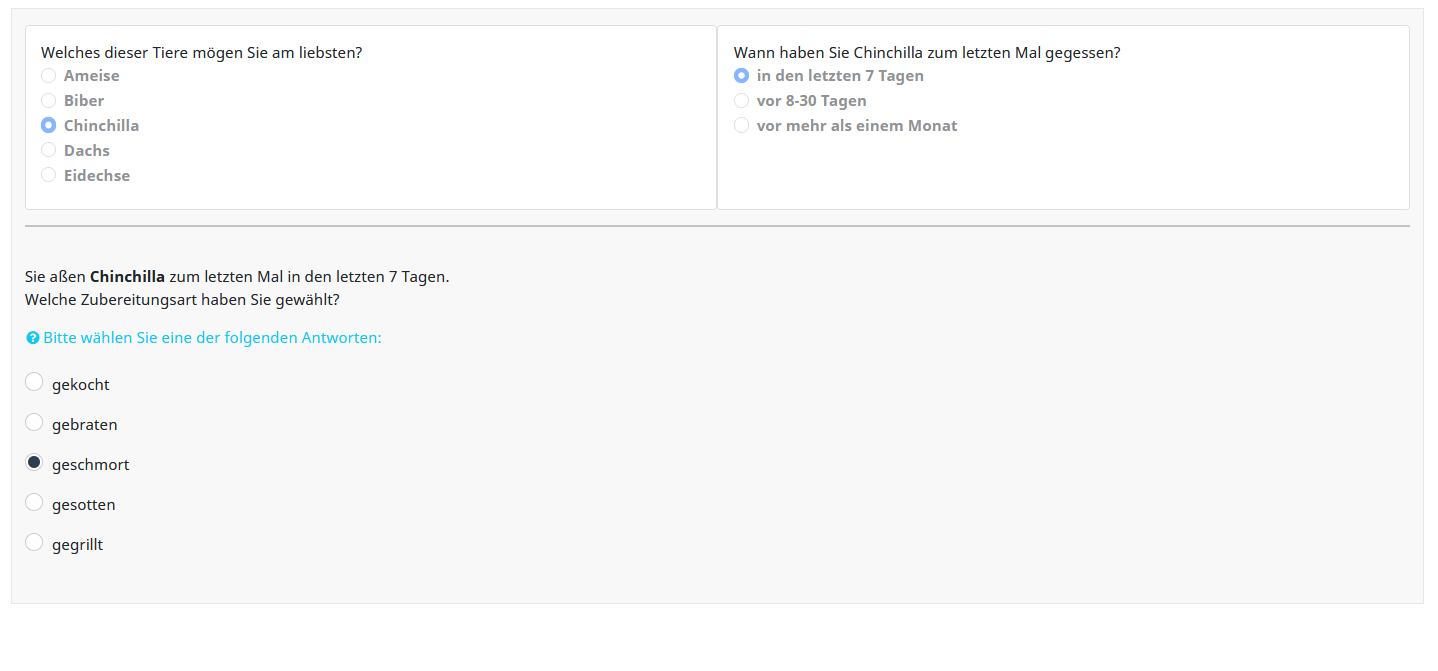
Task: Select 'vor mehr als einem Monat'
Action: click(741, 126)
